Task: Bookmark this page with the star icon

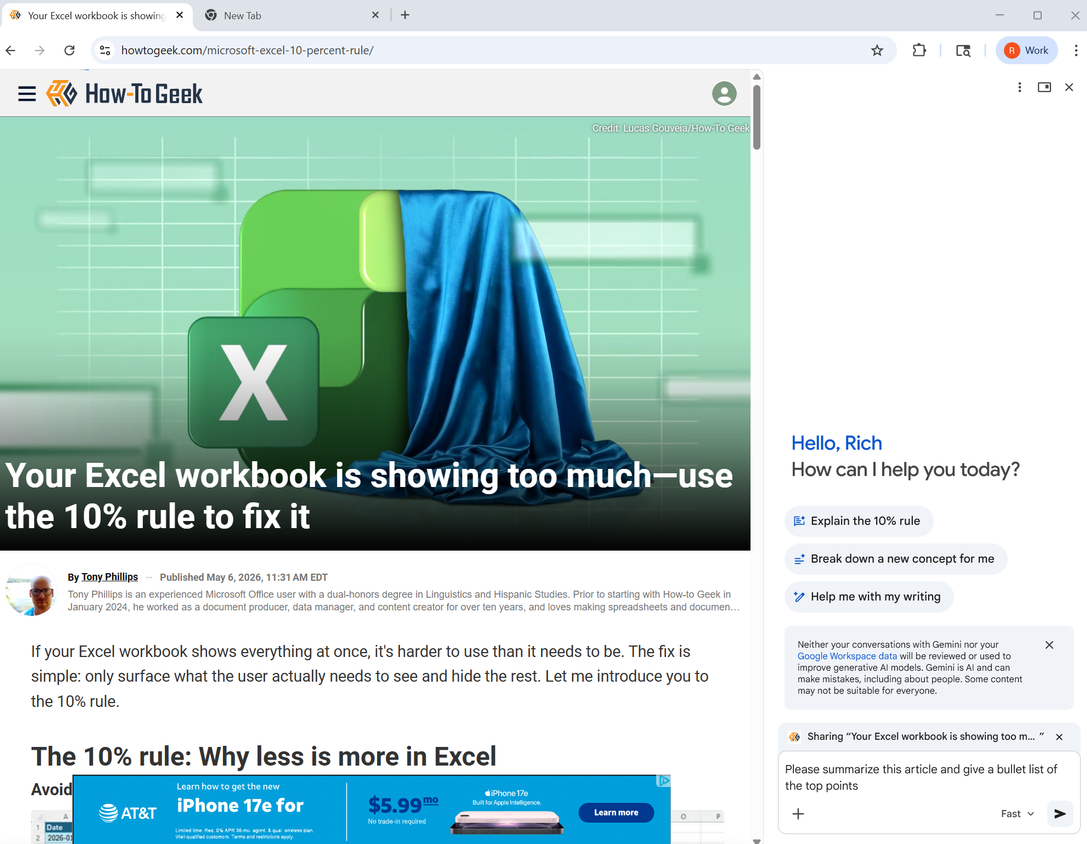Action: (877, 50)
